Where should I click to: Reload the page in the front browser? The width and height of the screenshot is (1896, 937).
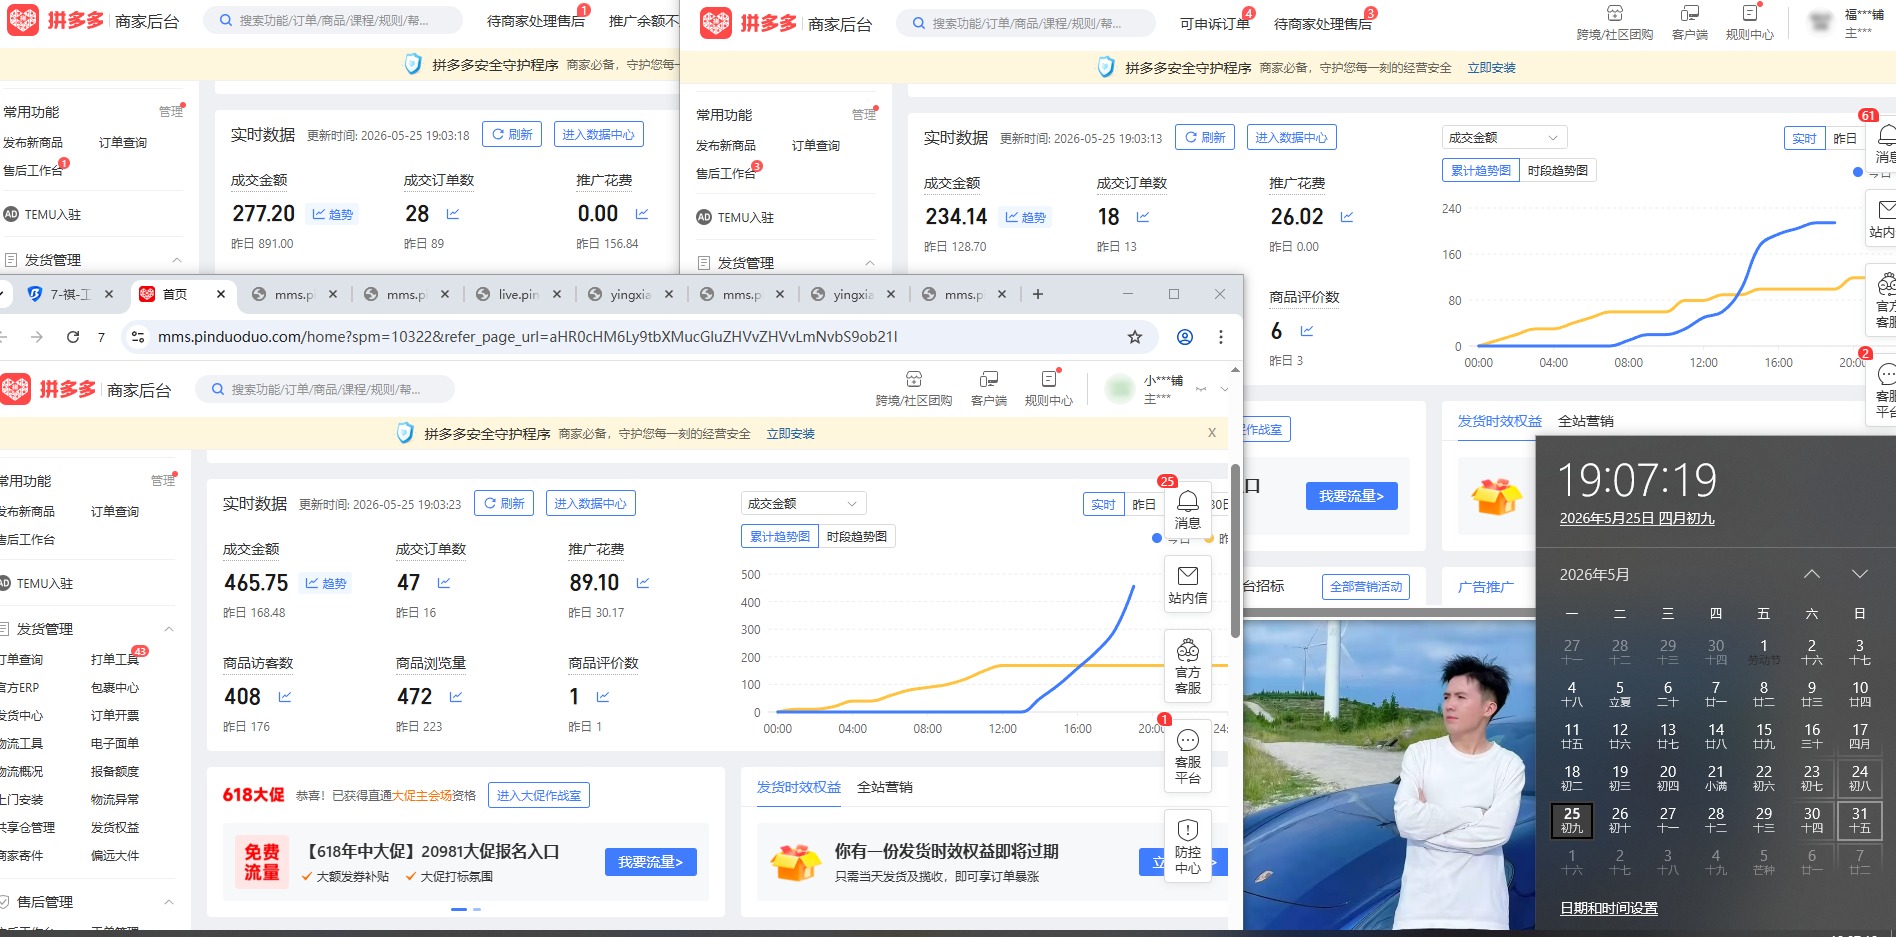click(x=73, y=337)
